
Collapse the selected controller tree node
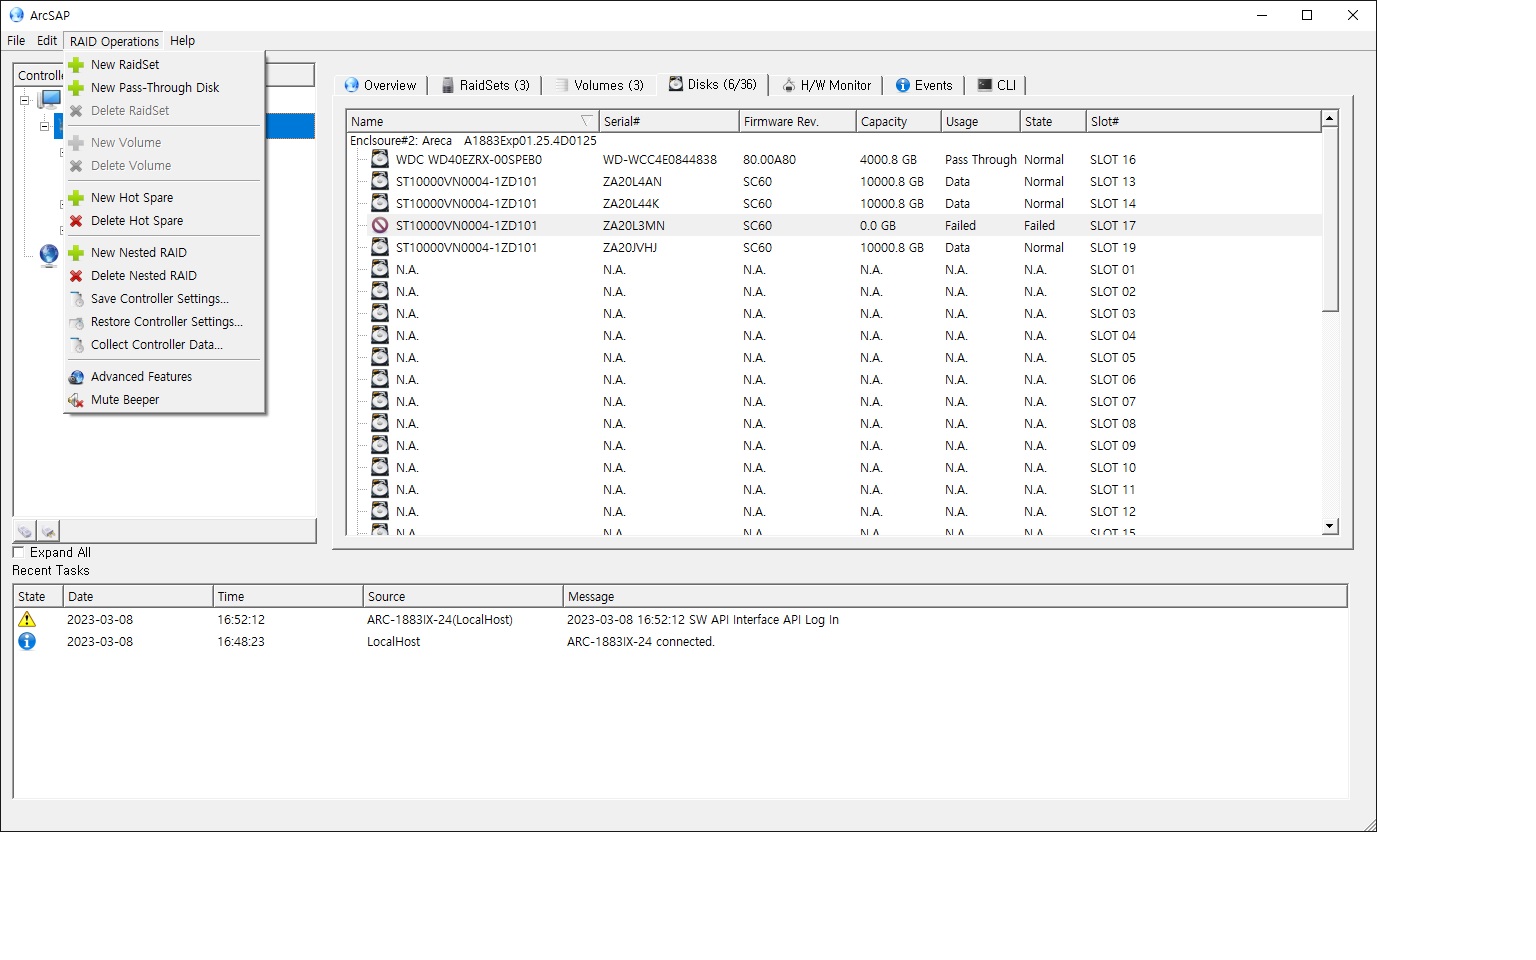44,126
